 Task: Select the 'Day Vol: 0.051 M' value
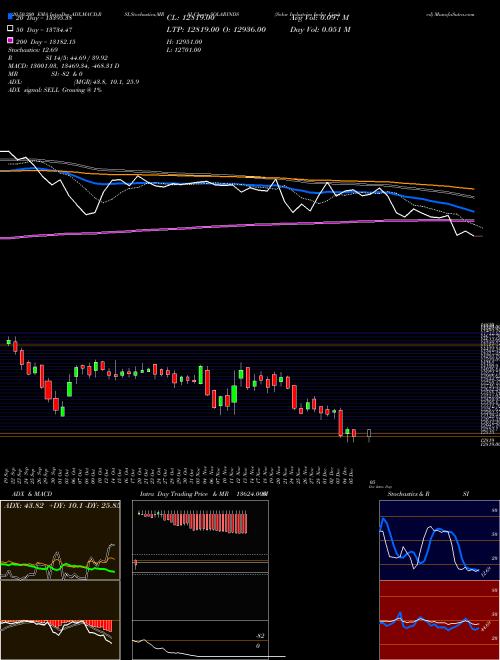point(320,29)
